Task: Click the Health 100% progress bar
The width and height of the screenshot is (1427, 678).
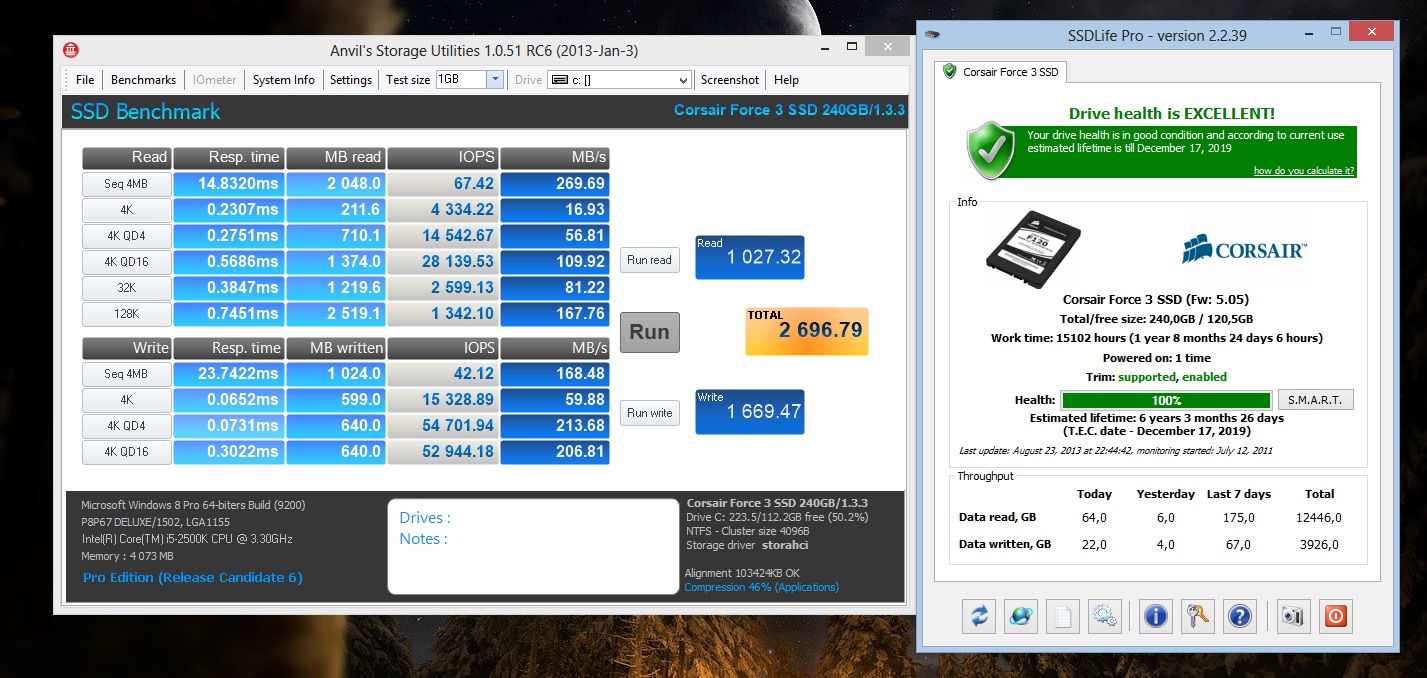Action: [1166, 400]
